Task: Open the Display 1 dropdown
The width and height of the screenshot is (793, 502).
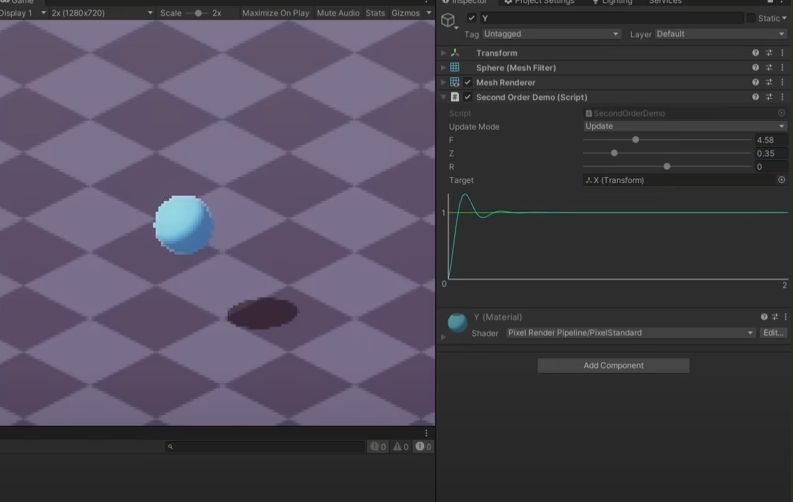Action: 23,13
